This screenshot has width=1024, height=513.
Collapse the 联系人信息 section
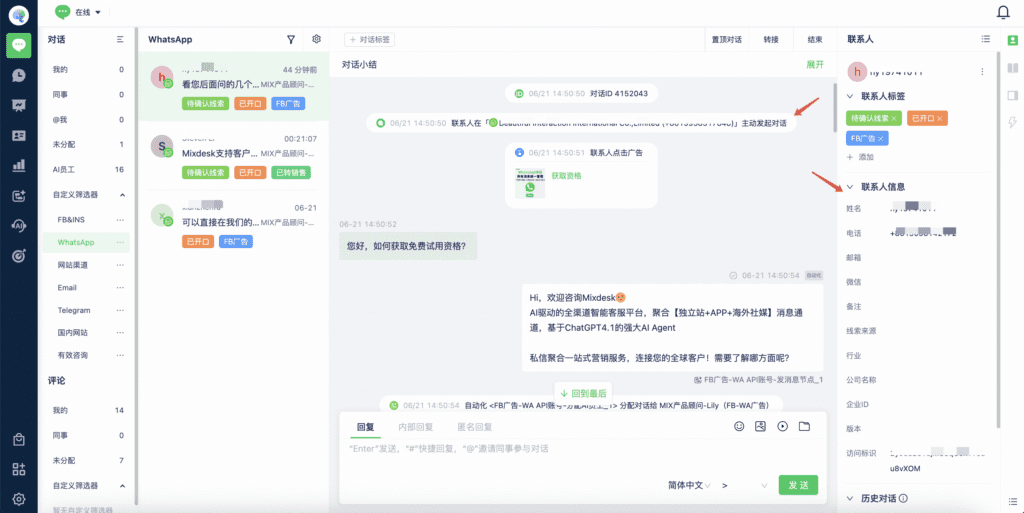[x=850, y=187]
